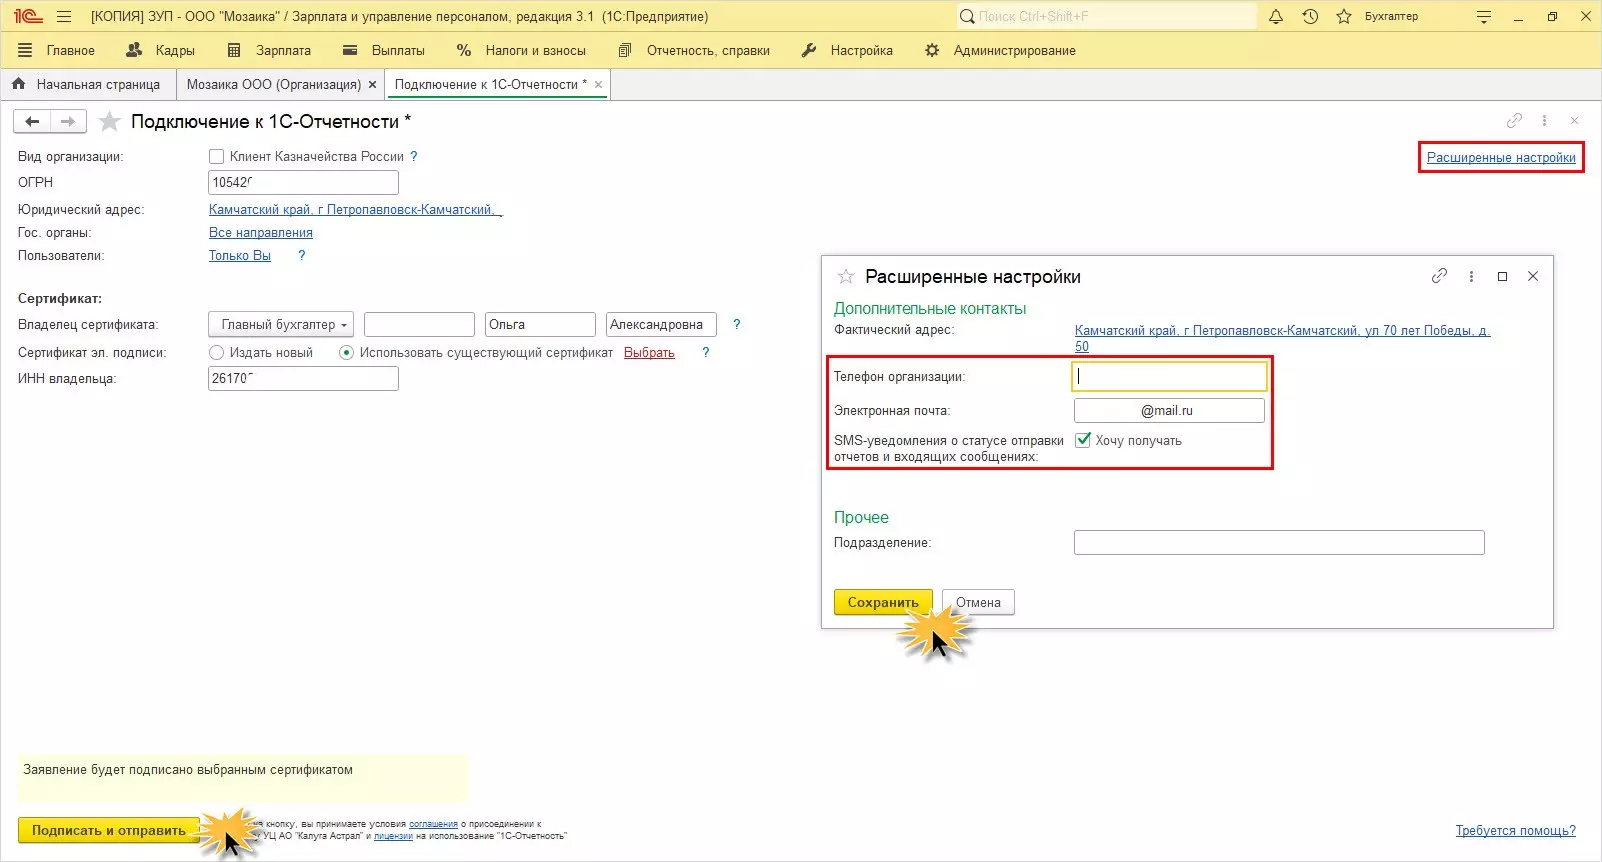Screen dimensions: 1602x862
Task: Open the Отчетность, справки section
Action: [694, 50]
